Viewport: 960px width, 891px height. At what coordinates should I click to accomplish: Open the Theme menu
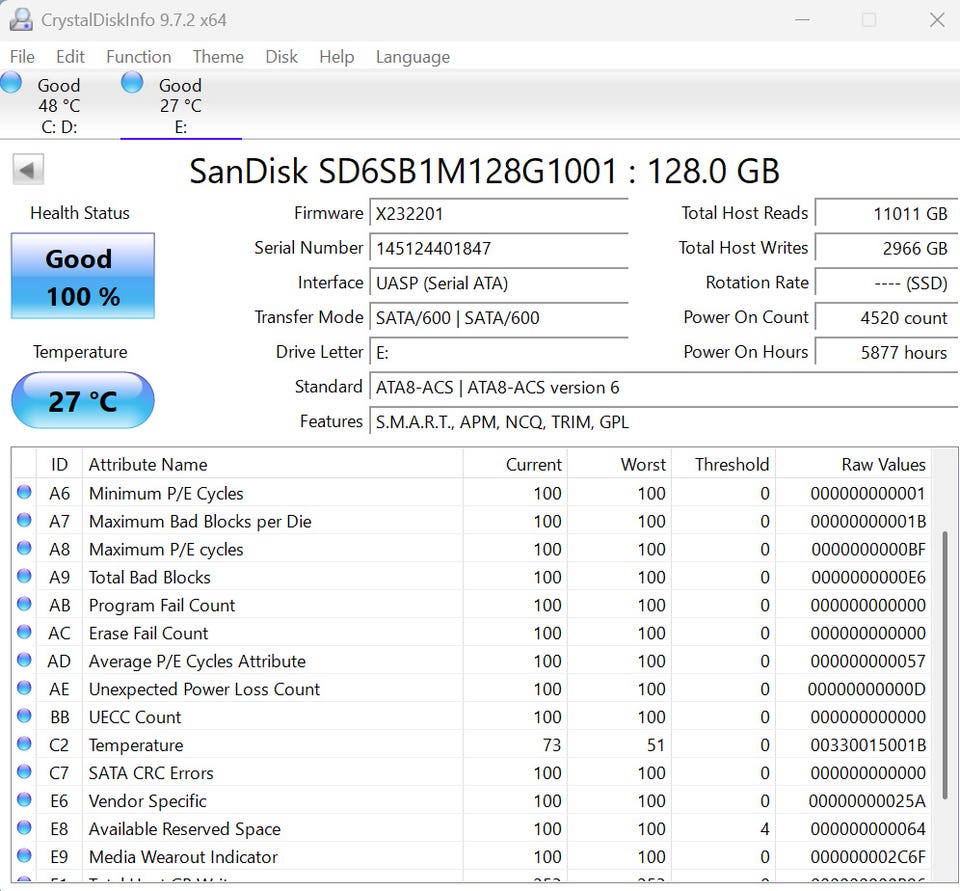coord(218,57)
